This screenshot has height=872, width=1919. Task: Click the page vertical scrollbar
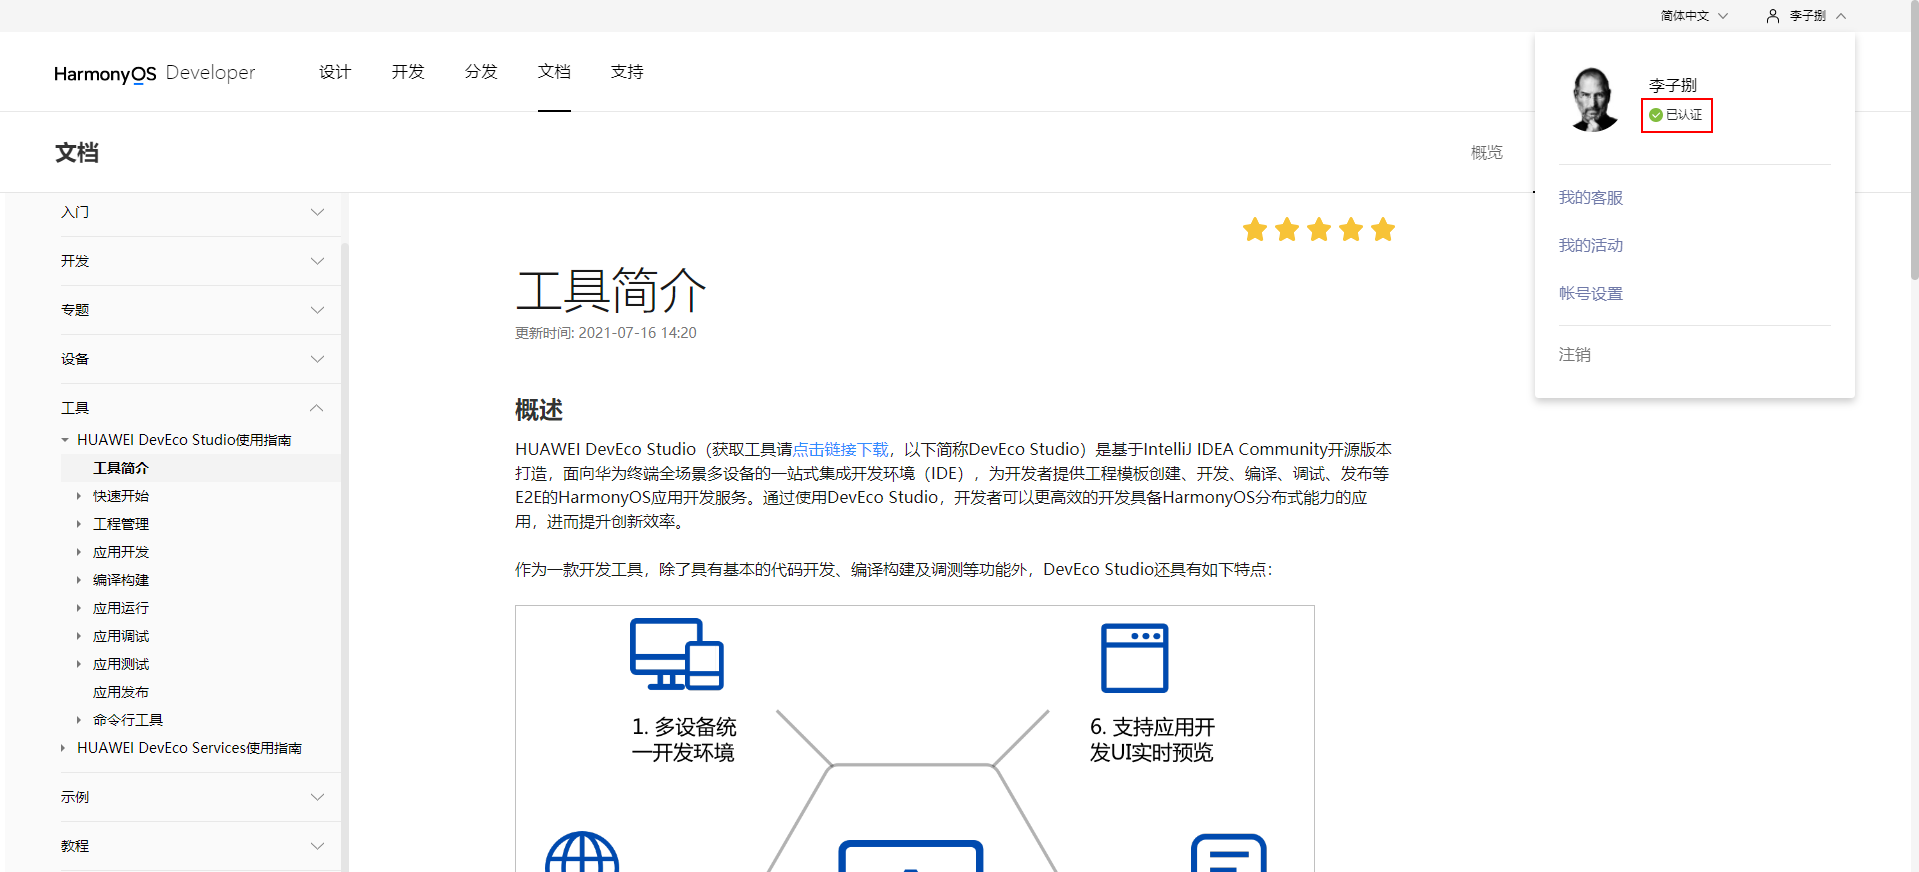1914,140
